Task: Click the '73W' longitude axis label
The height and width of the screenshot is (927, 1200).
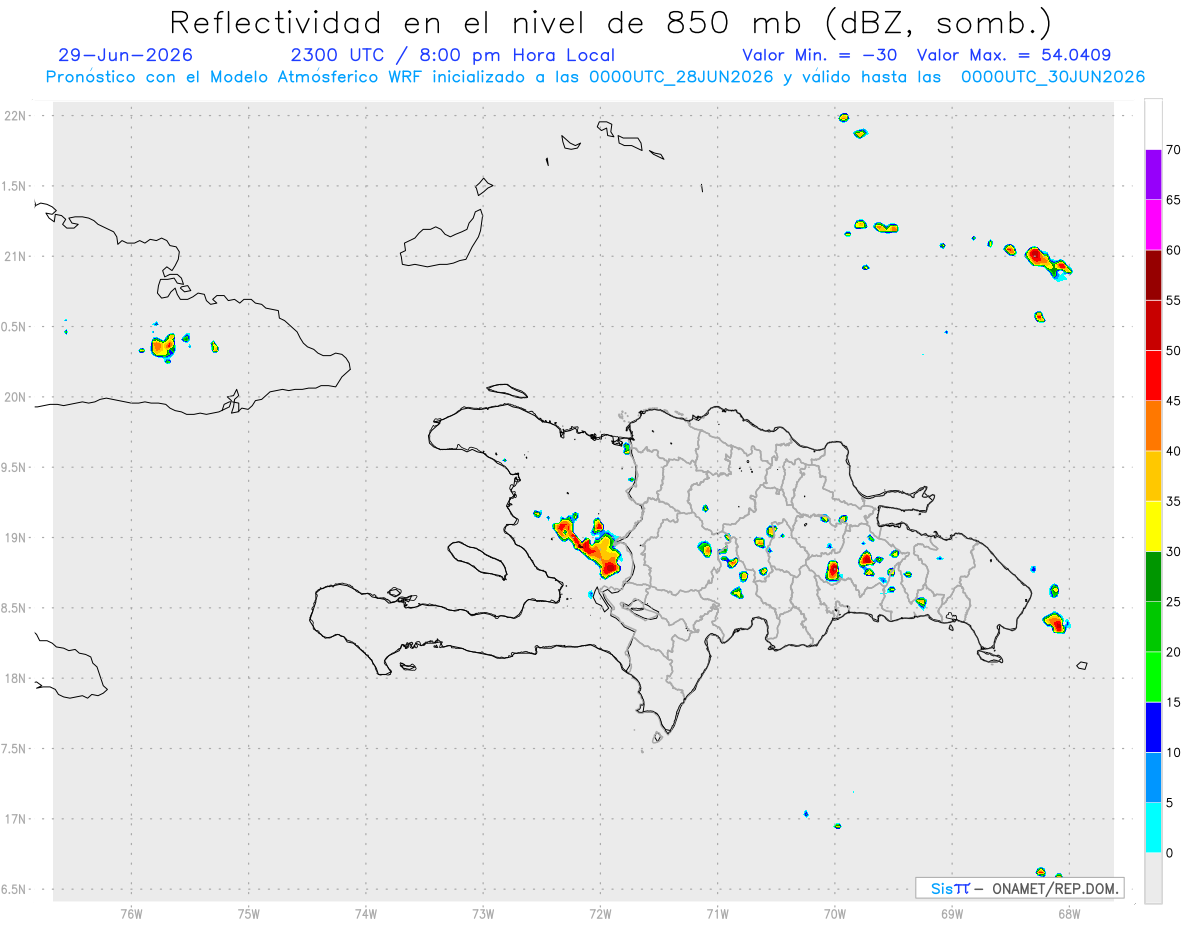Action: click(x=483, y=914)
